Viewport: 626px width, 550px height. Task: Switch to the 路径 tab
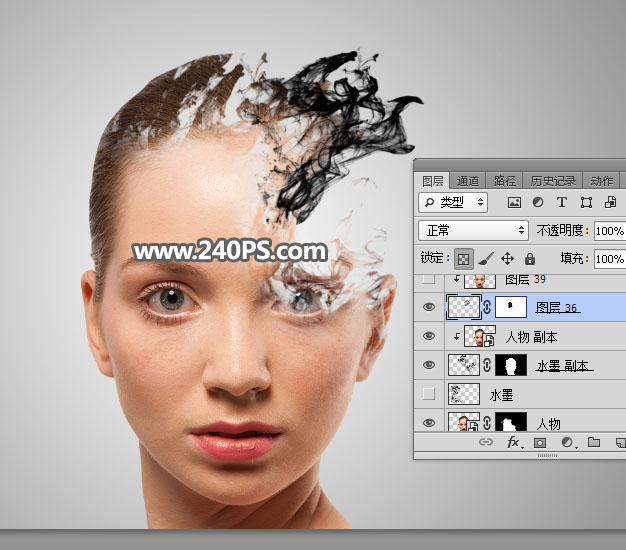coord(505,181)
